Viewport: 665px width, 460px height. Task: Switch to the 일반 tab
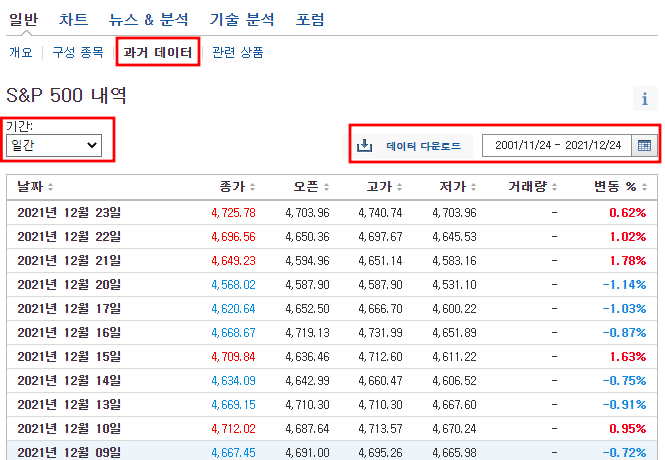pos(24,20)
